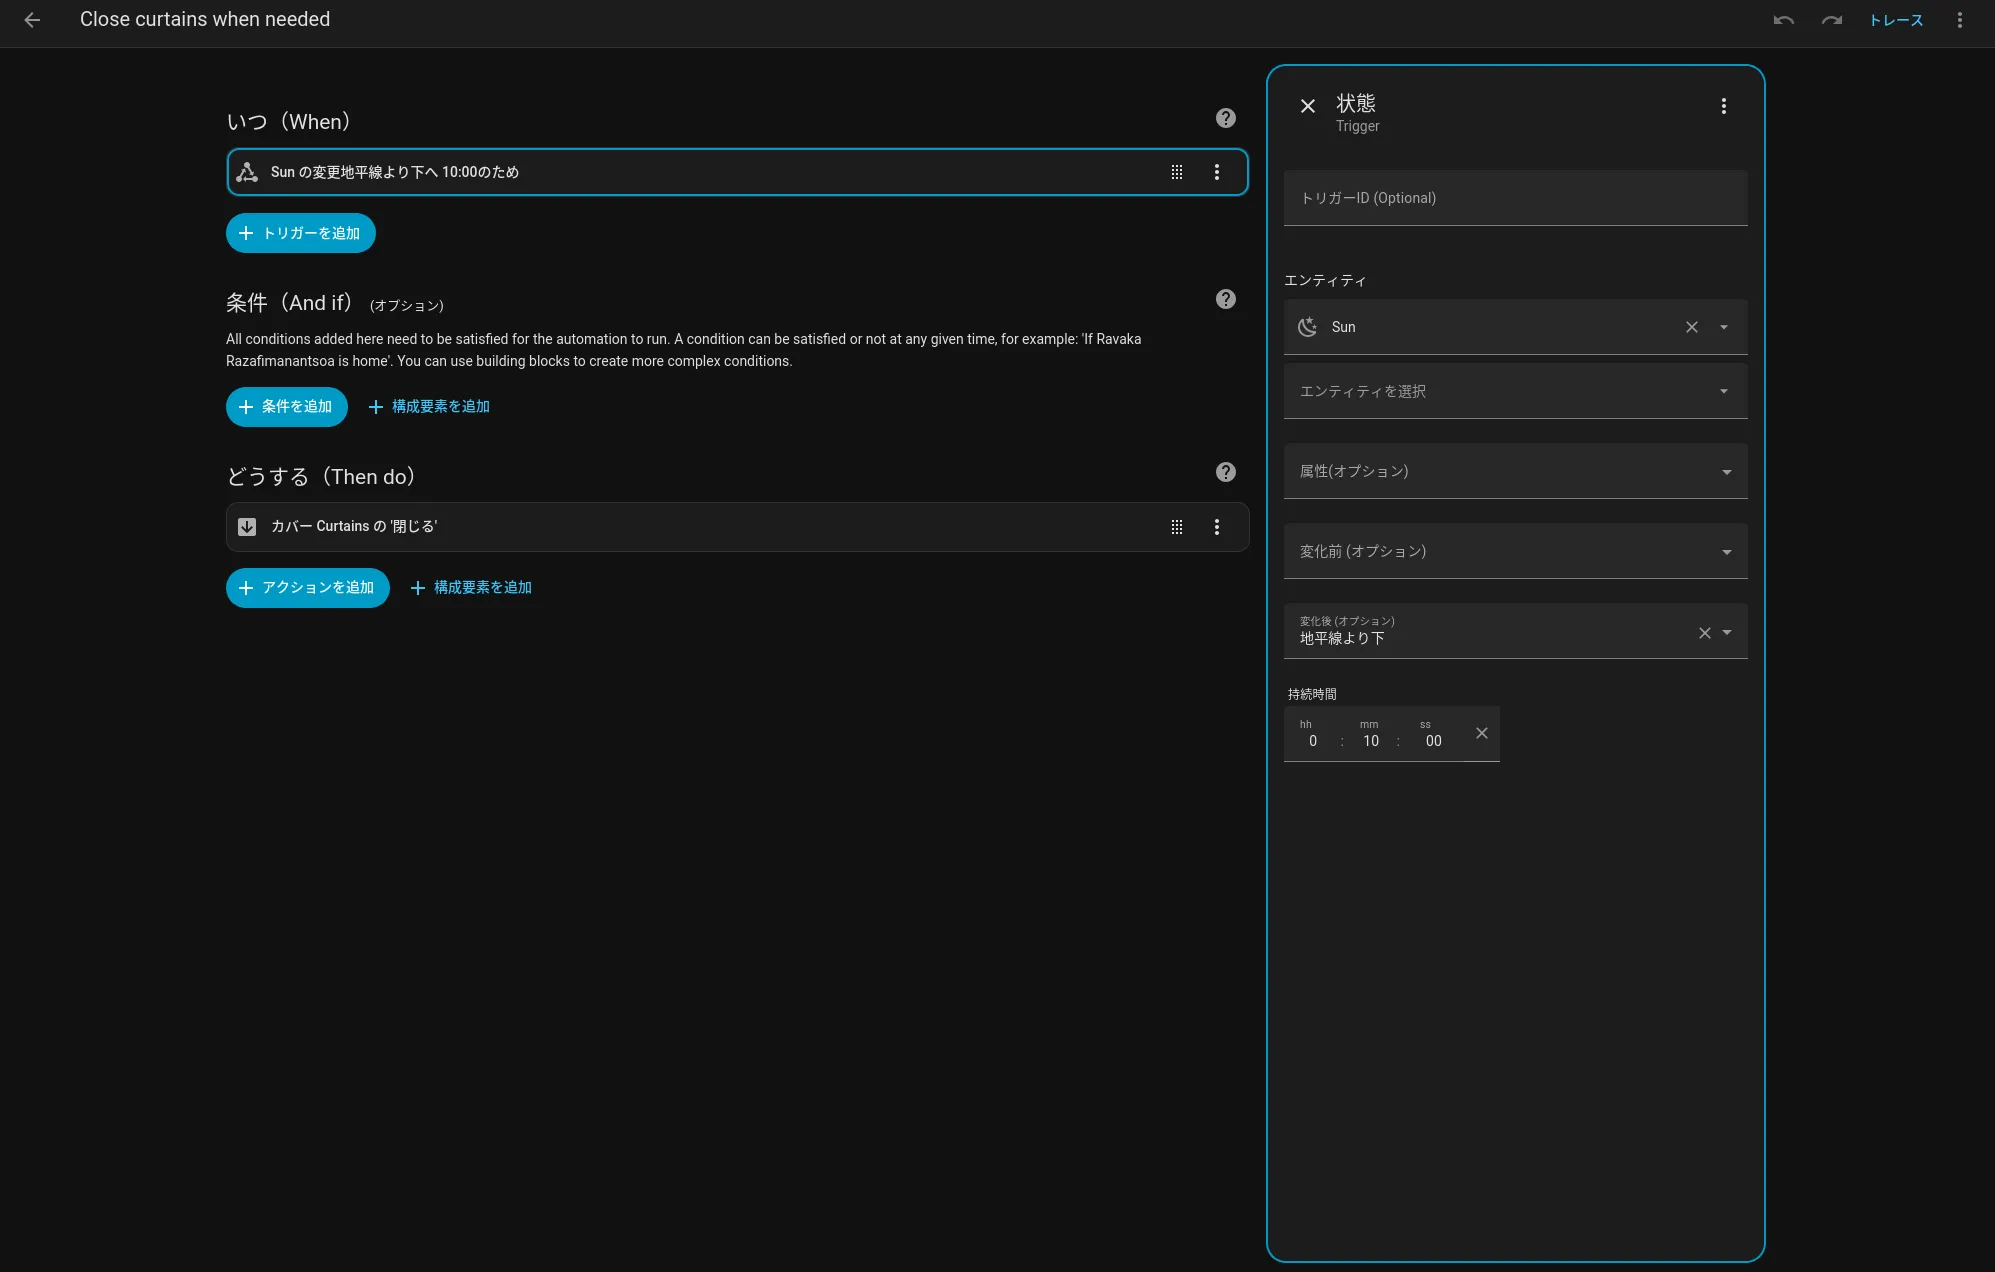The image size is (1995, 1272).
Task: Open help for the When section
Action: click(1225, 118)
